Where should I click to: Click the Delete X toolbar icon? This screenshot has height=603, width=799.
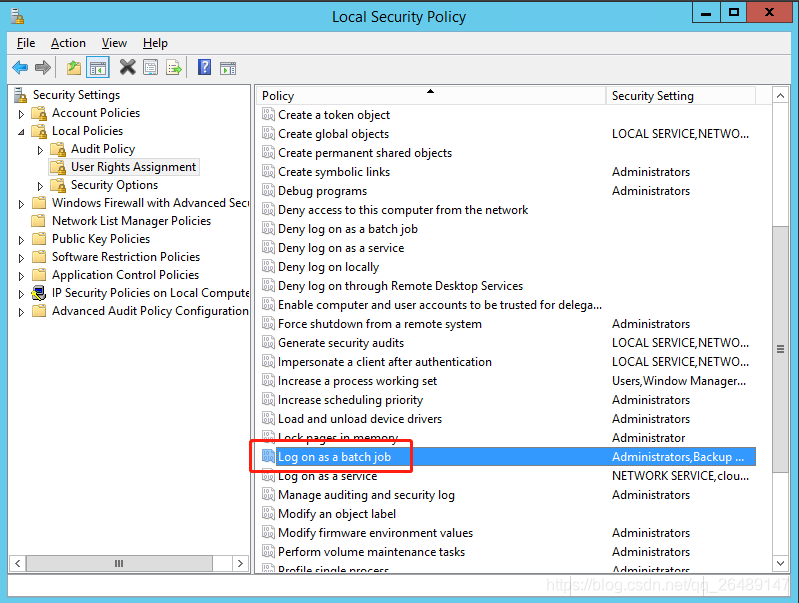click(127, 67)
